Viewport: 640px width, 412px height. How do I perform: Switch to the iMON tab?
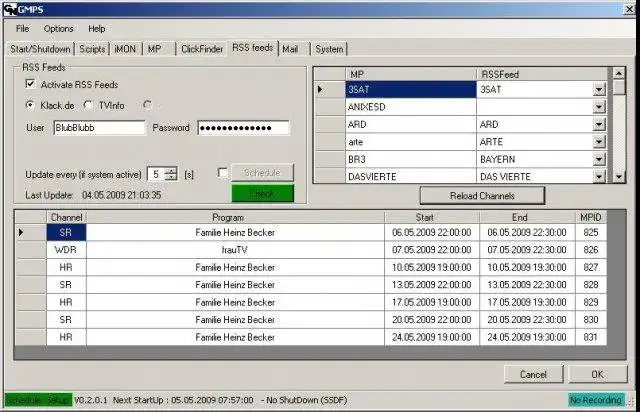click(125, 49)
